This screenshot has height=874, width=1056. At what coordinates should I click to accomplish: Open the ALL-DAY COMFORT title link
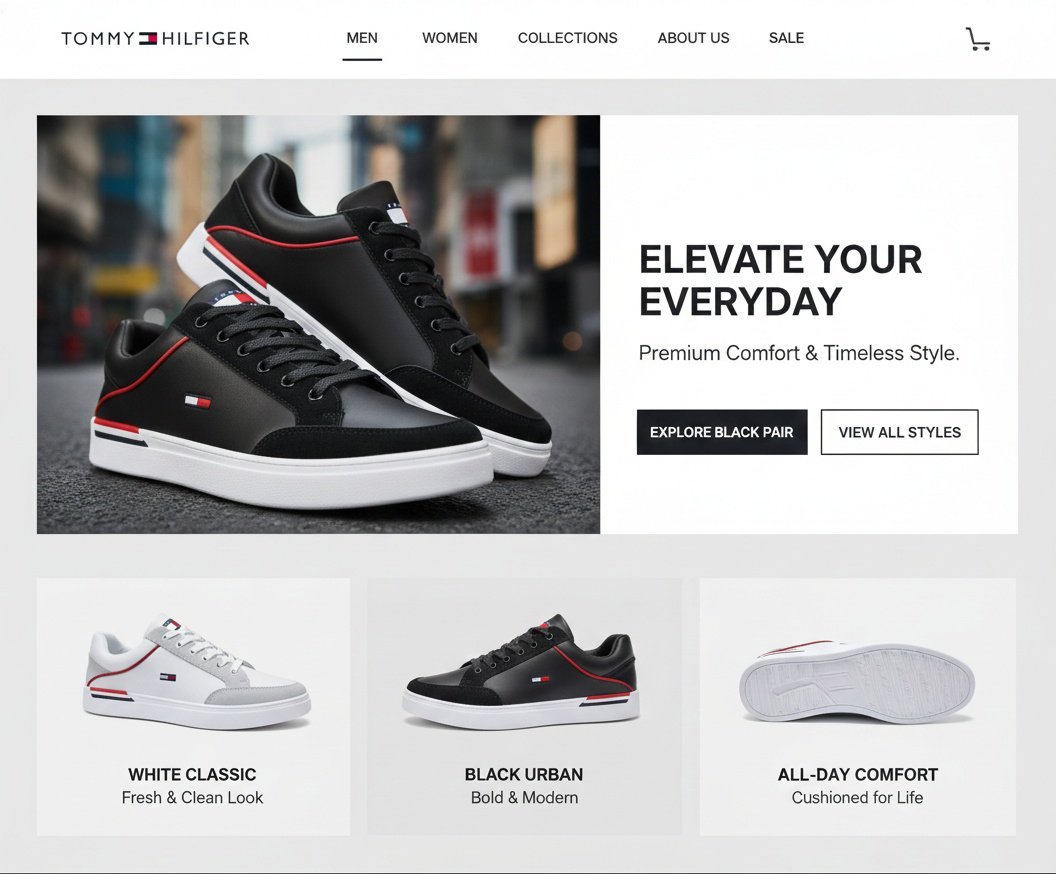(x=857, y=774)
